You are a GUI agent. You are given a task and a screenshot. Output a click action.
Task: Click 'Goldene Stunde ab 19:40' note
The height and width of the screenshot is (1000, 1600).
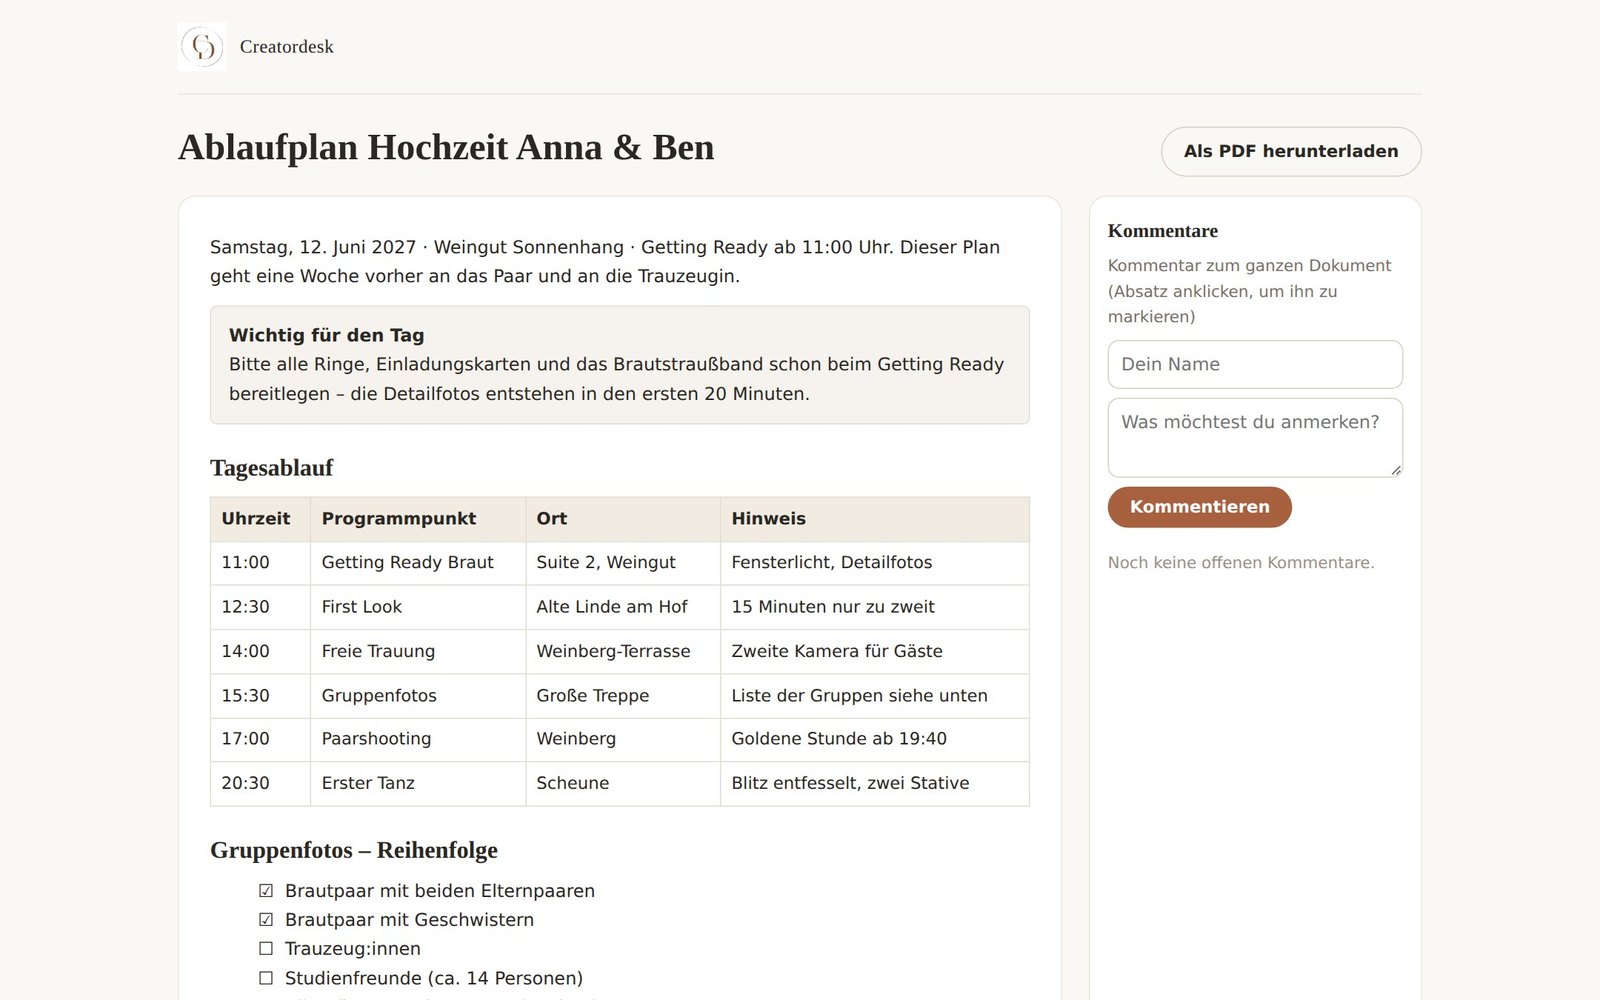pyautogui.click(x=874, y=739)
